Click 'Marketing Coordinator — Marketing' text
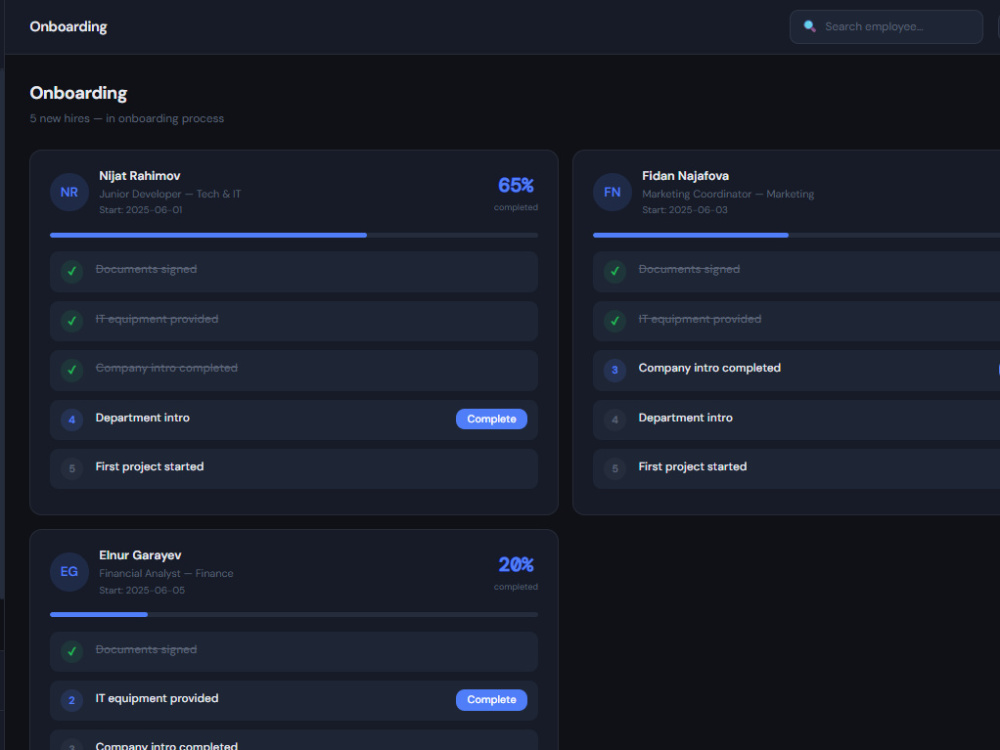 728,194
